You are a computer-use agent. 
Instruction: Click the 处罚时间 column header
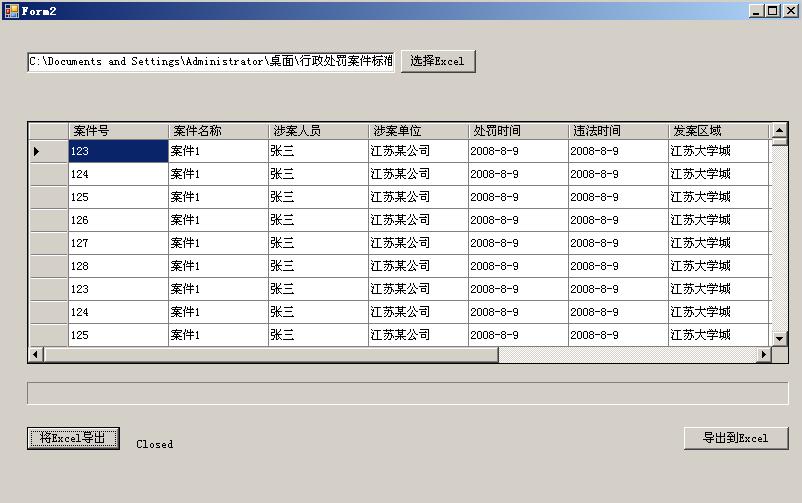pos(518,131)
